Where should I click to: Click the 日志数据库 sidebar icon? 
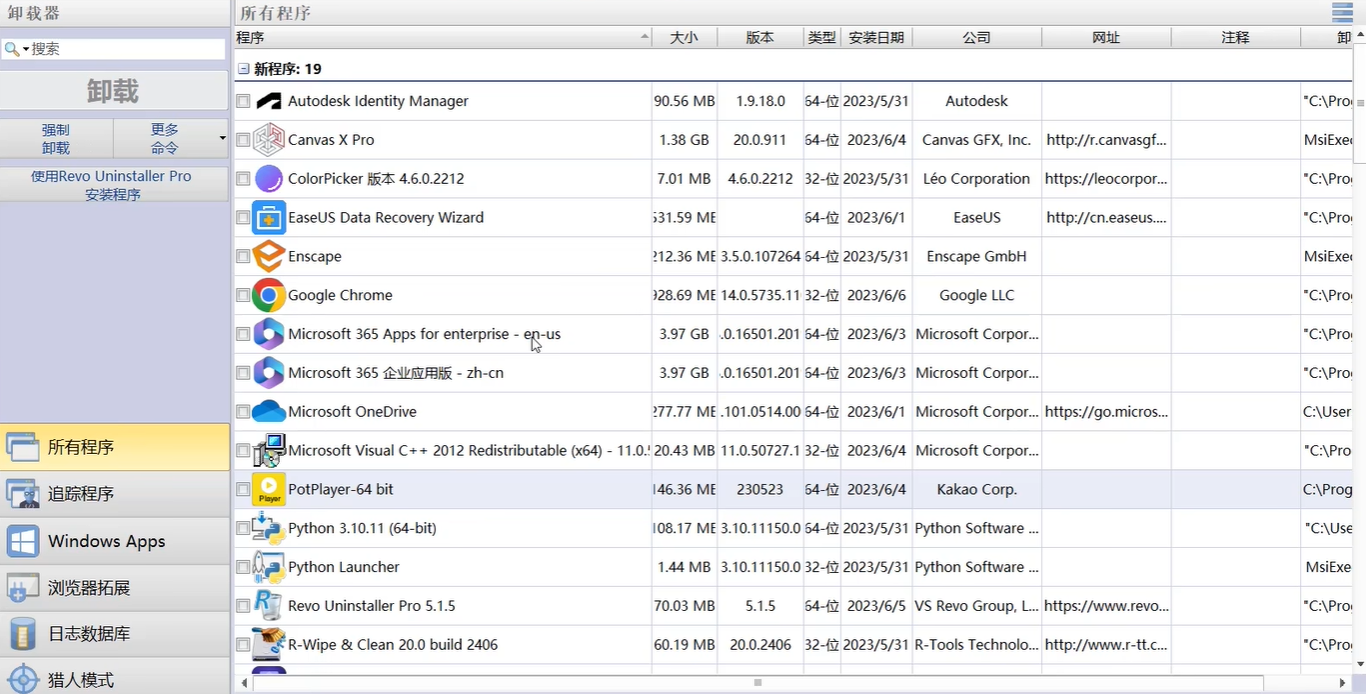tap(23, 634)
